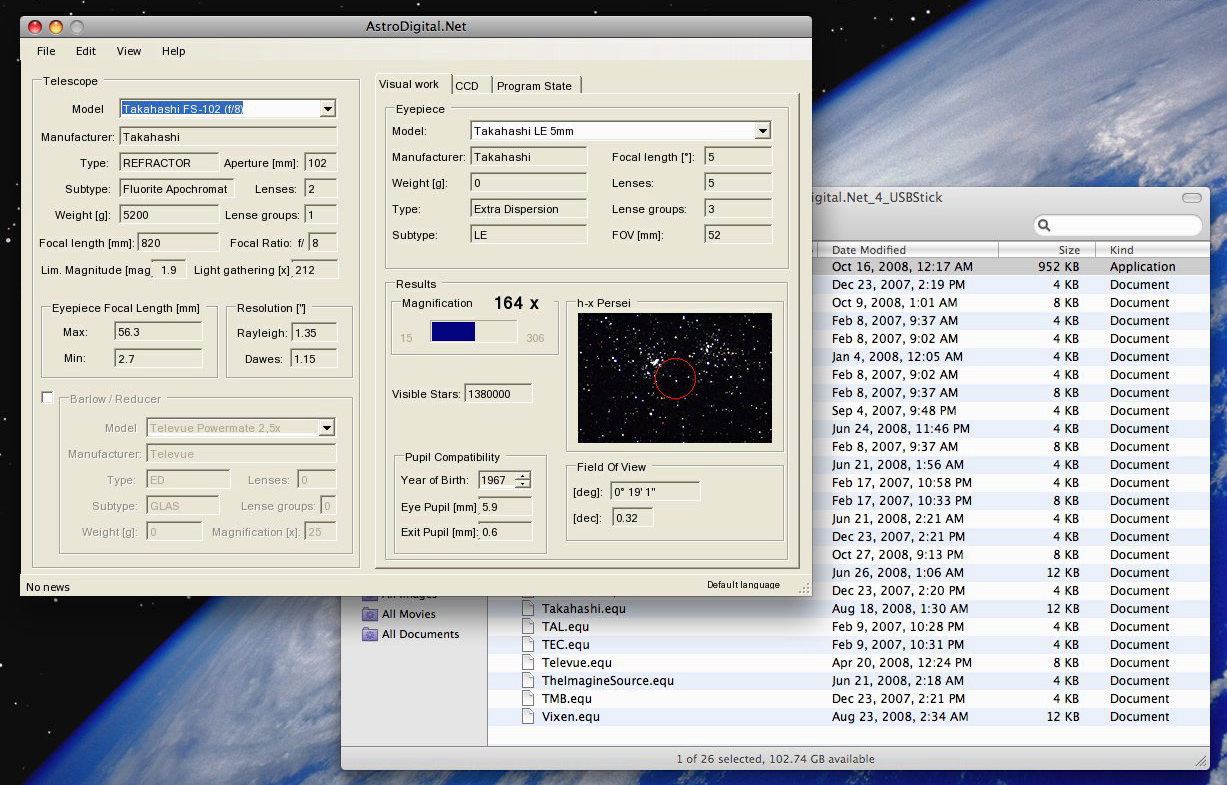
Task: Click the telescope Focal length field showing 820
Action: pos(178,243)
